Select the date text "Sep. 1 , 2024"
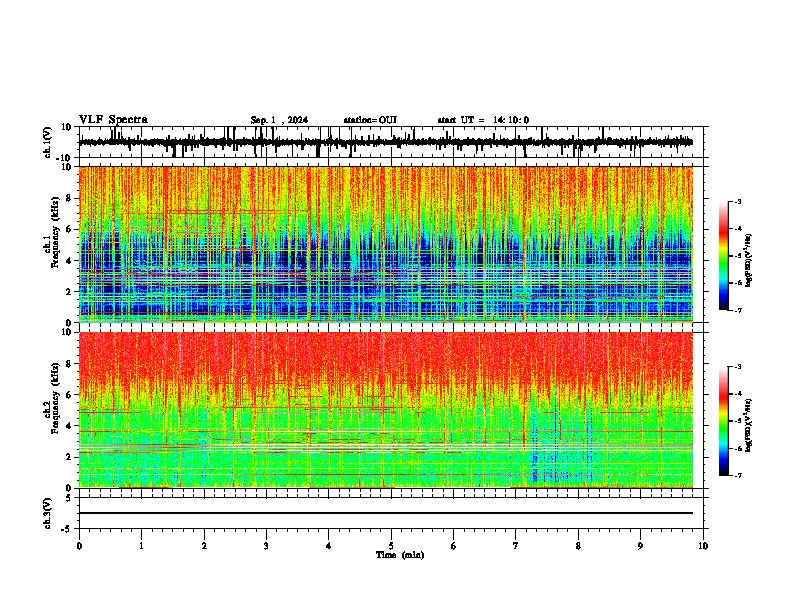The image size is (792, 612). (279, 120)
